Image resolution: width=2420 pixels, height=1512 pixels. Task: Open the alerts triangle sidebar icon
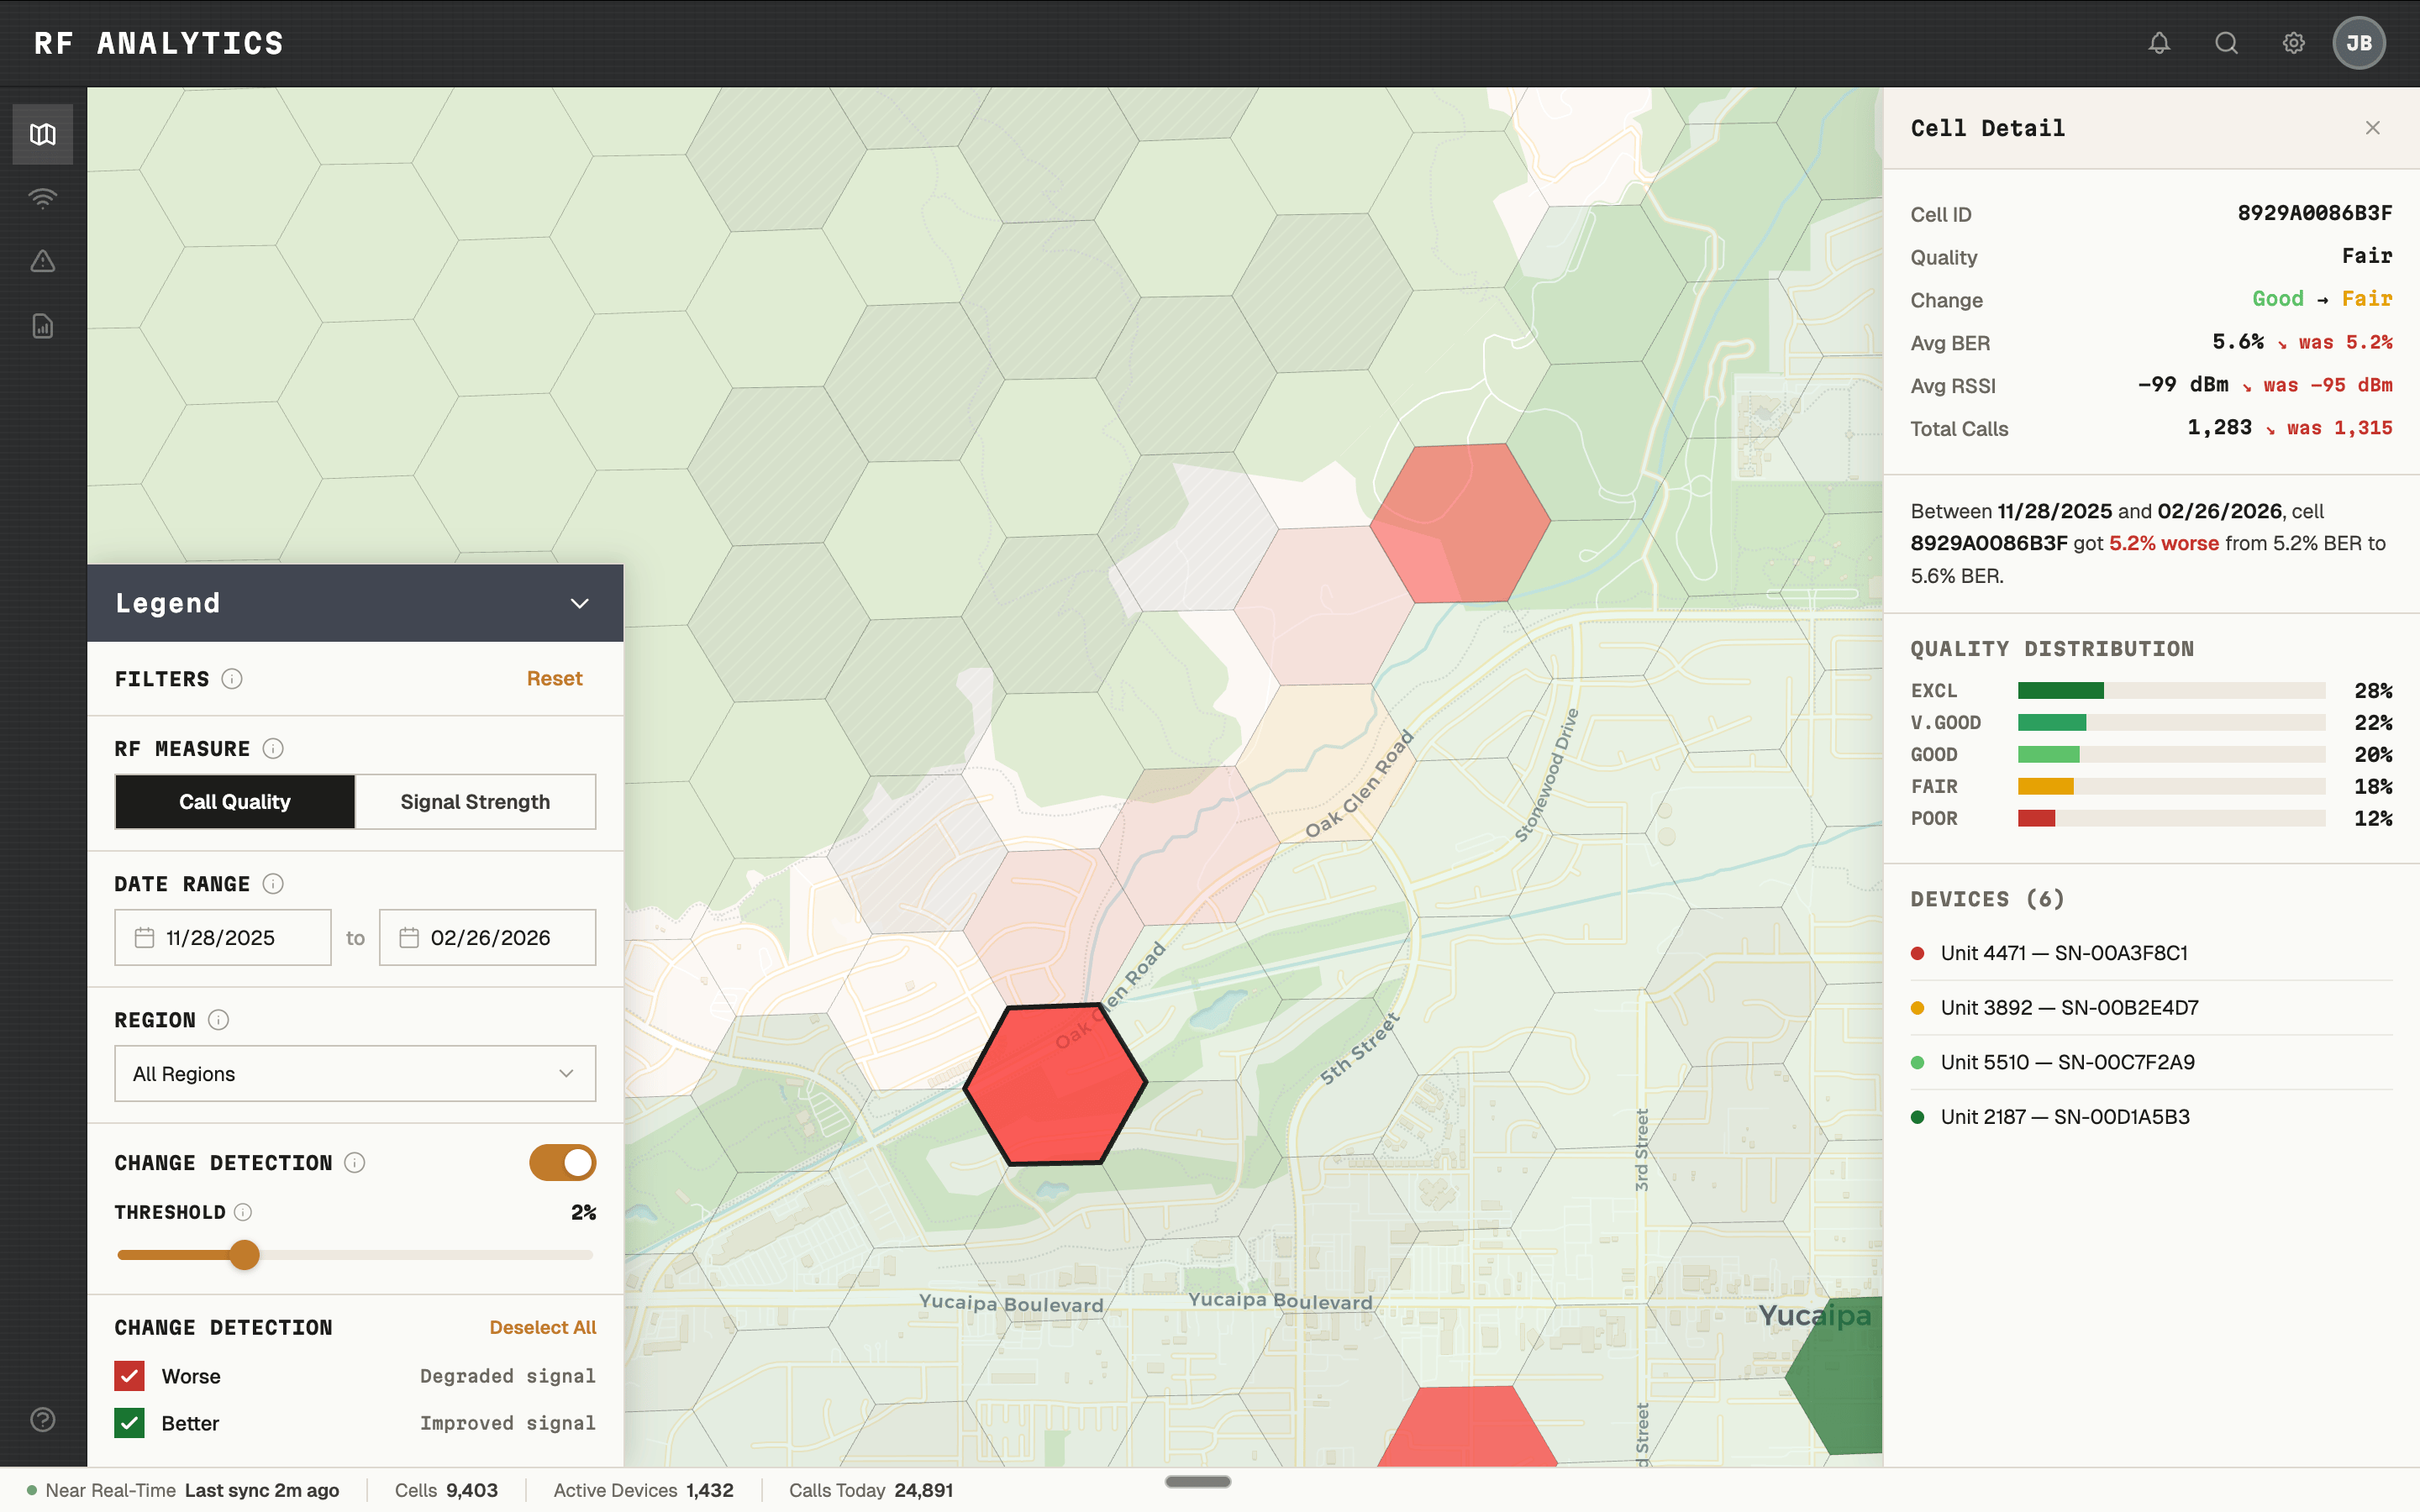click(42, 262)
